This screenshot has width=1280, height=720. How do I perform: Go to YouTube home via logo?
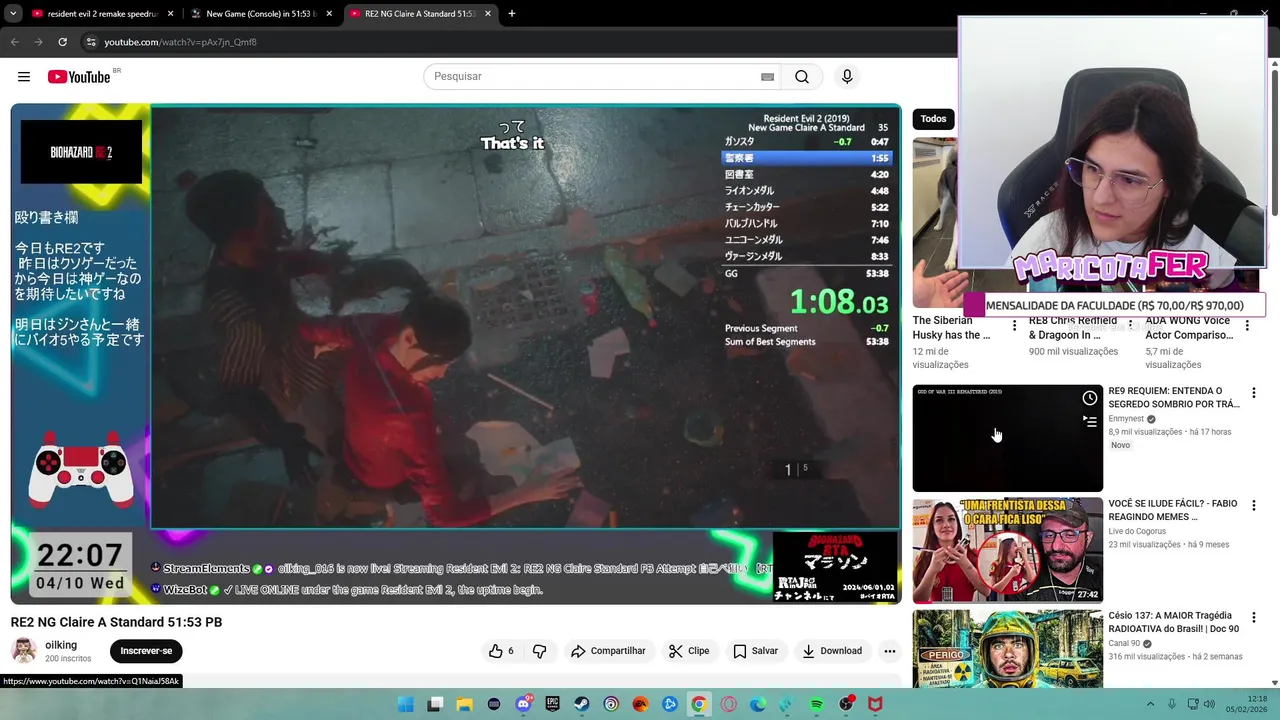coord(79,77)
